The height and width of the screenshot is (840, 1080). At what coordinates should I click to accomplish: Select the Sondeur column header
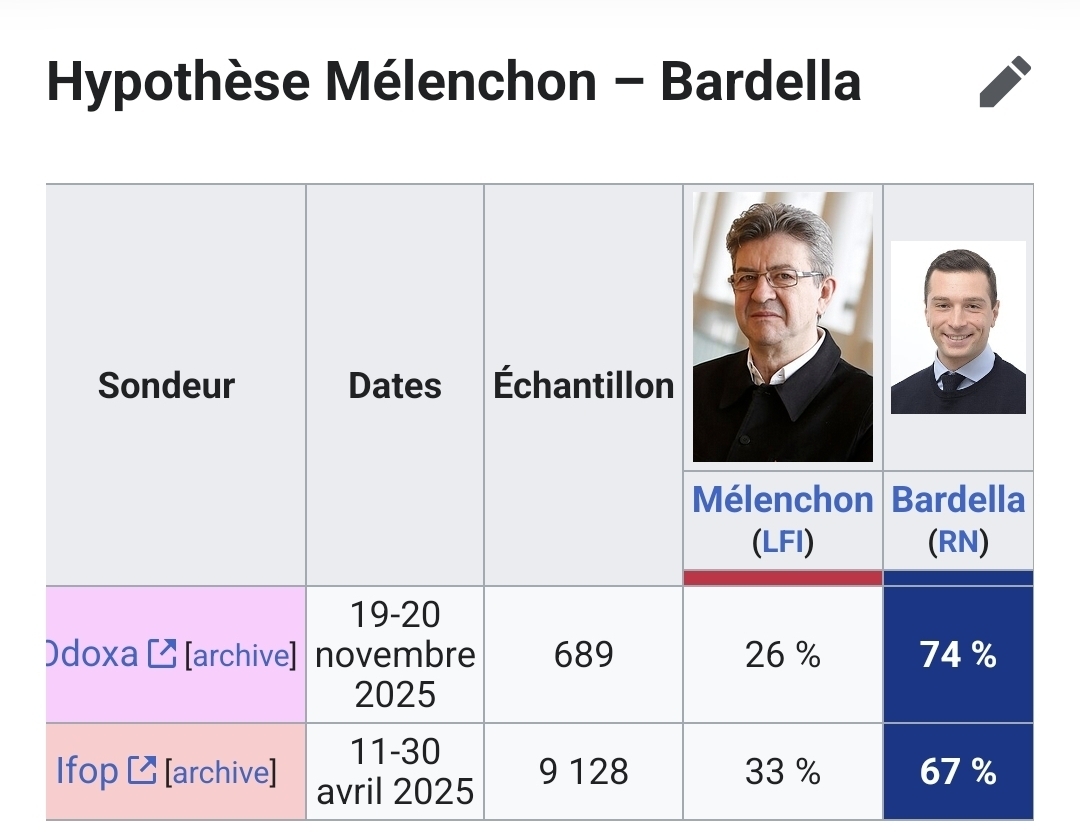pos(166,385)
